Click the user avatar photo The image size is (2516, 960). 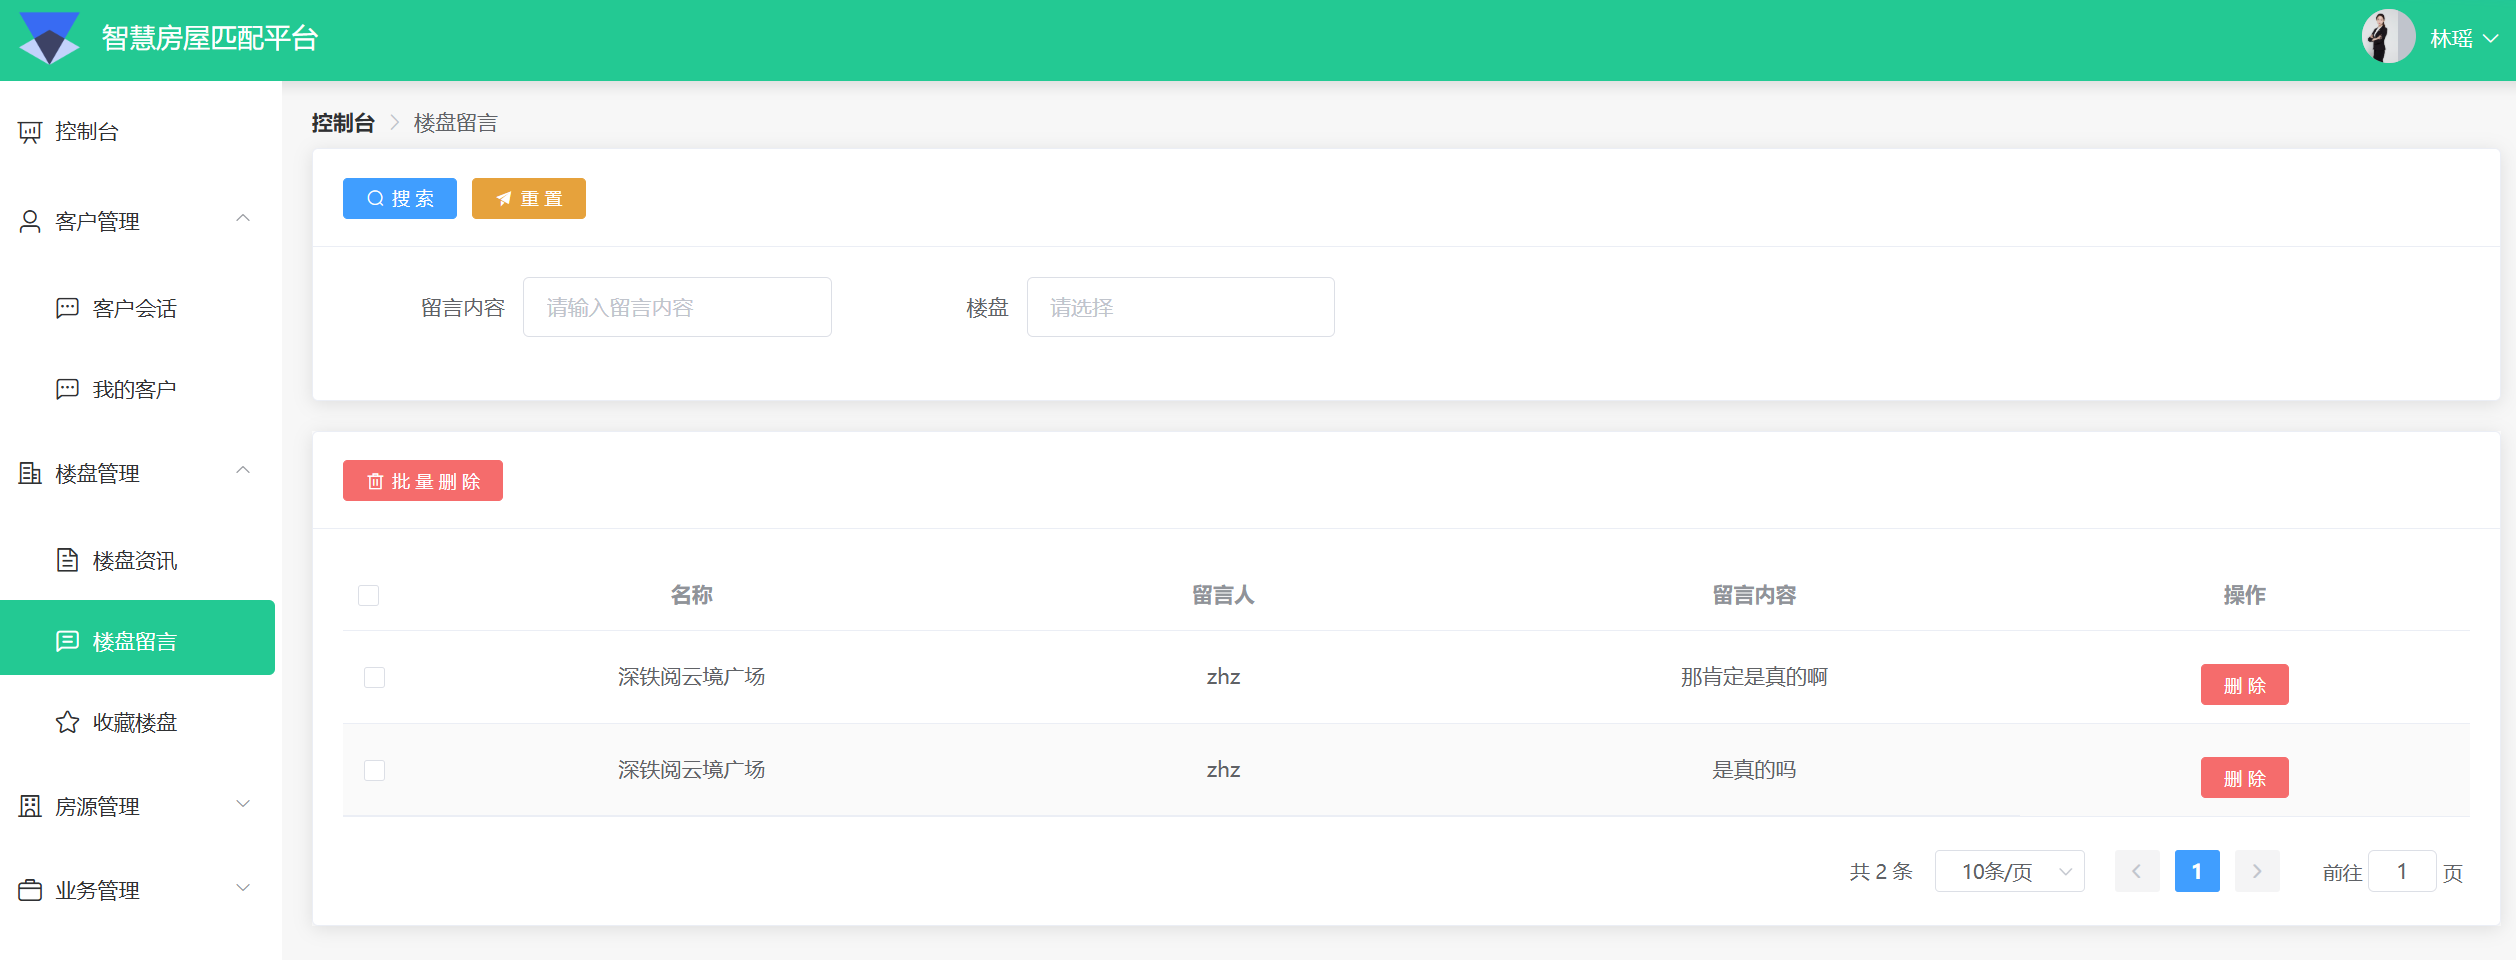tap(2388, 37)
